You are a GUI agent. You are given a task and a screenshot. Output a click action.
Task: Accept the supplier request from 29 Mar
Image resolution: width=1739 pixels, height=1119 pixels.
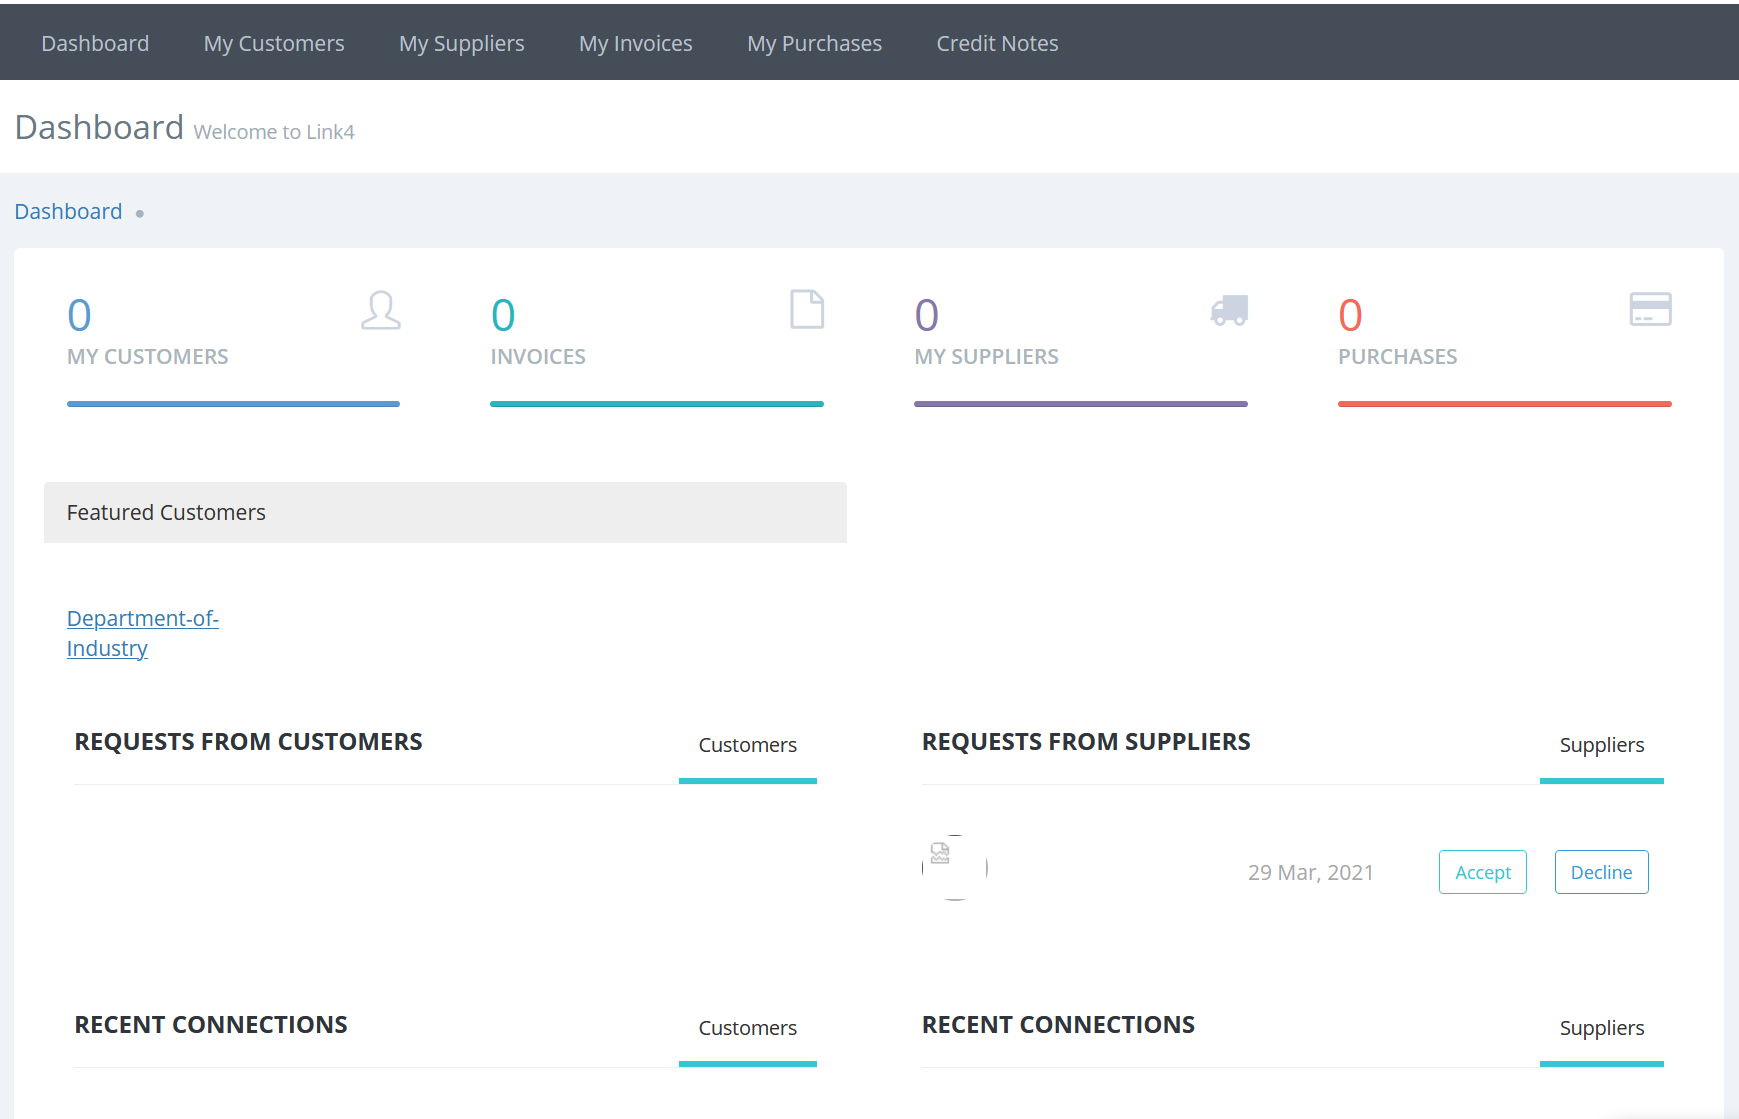coord(1483,872)
